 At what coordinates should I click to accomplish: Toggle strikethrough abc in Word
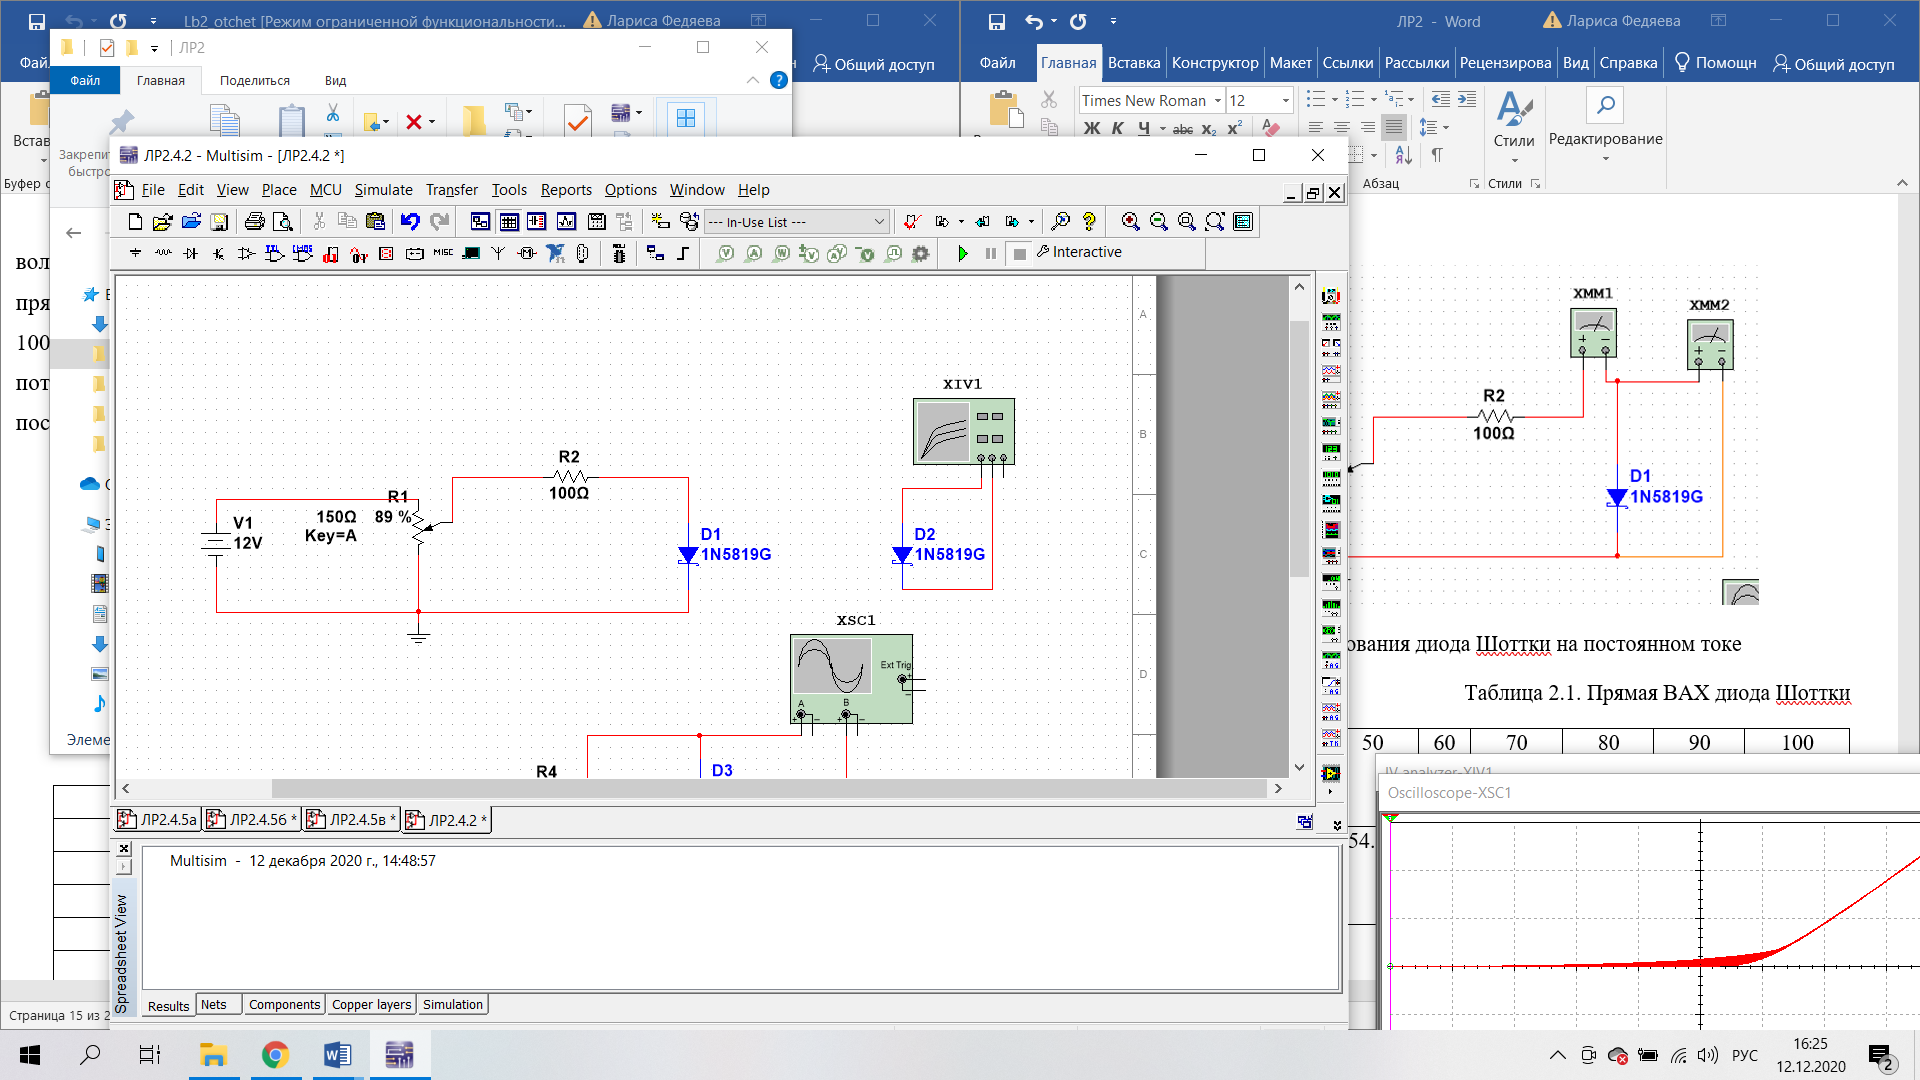tap(1183, 128)
